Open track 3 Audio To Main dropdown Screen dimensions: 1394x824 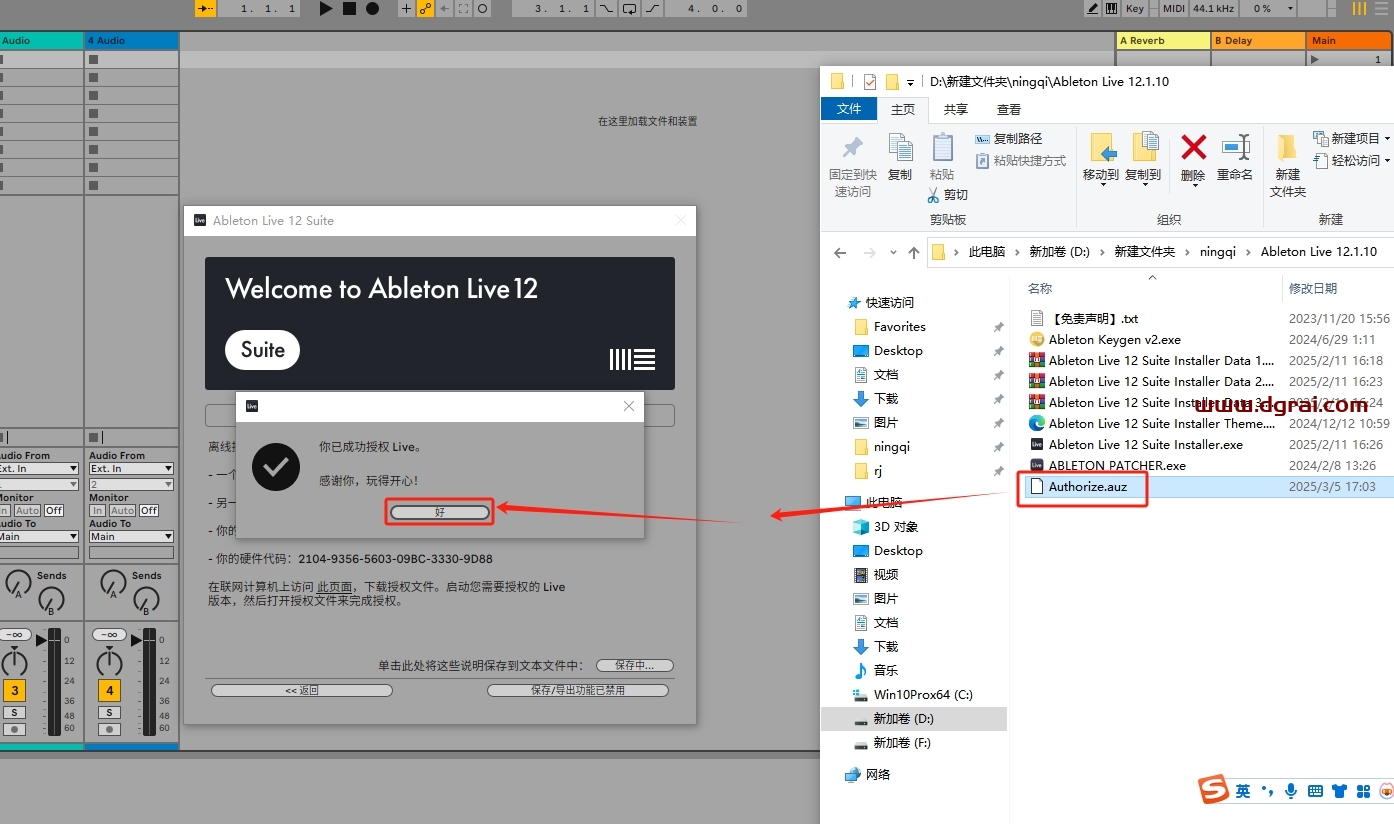(38, 536)
